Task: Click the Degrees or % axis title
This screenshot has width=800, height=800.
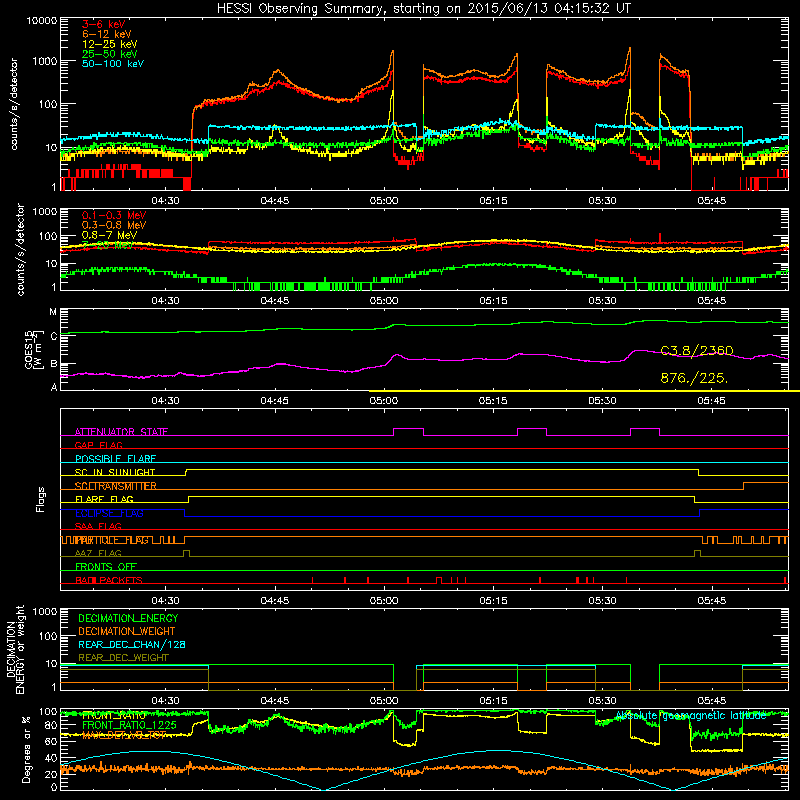Action: 26,749
